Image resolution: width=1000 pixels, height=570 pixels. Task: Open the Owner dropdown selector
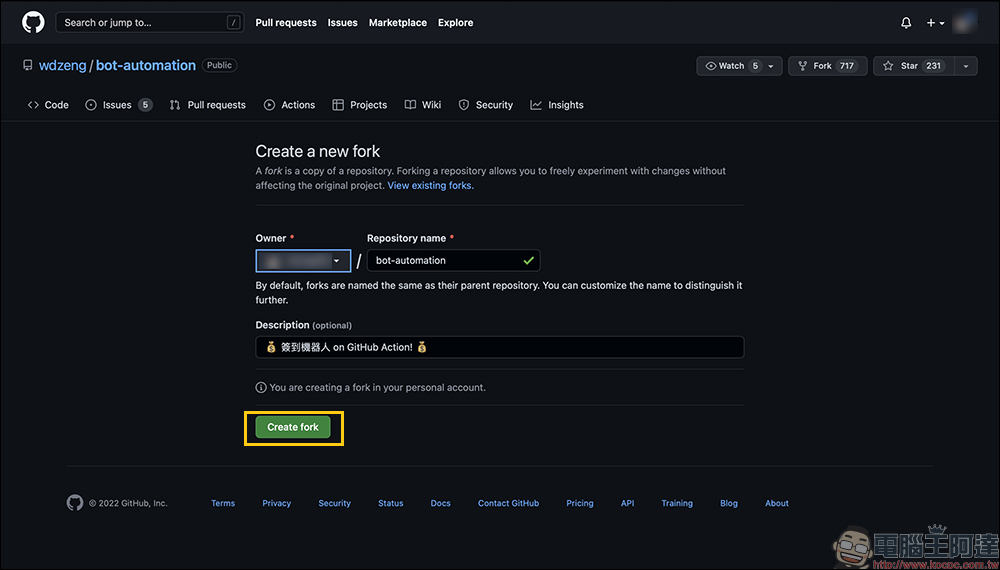(303, 261)
